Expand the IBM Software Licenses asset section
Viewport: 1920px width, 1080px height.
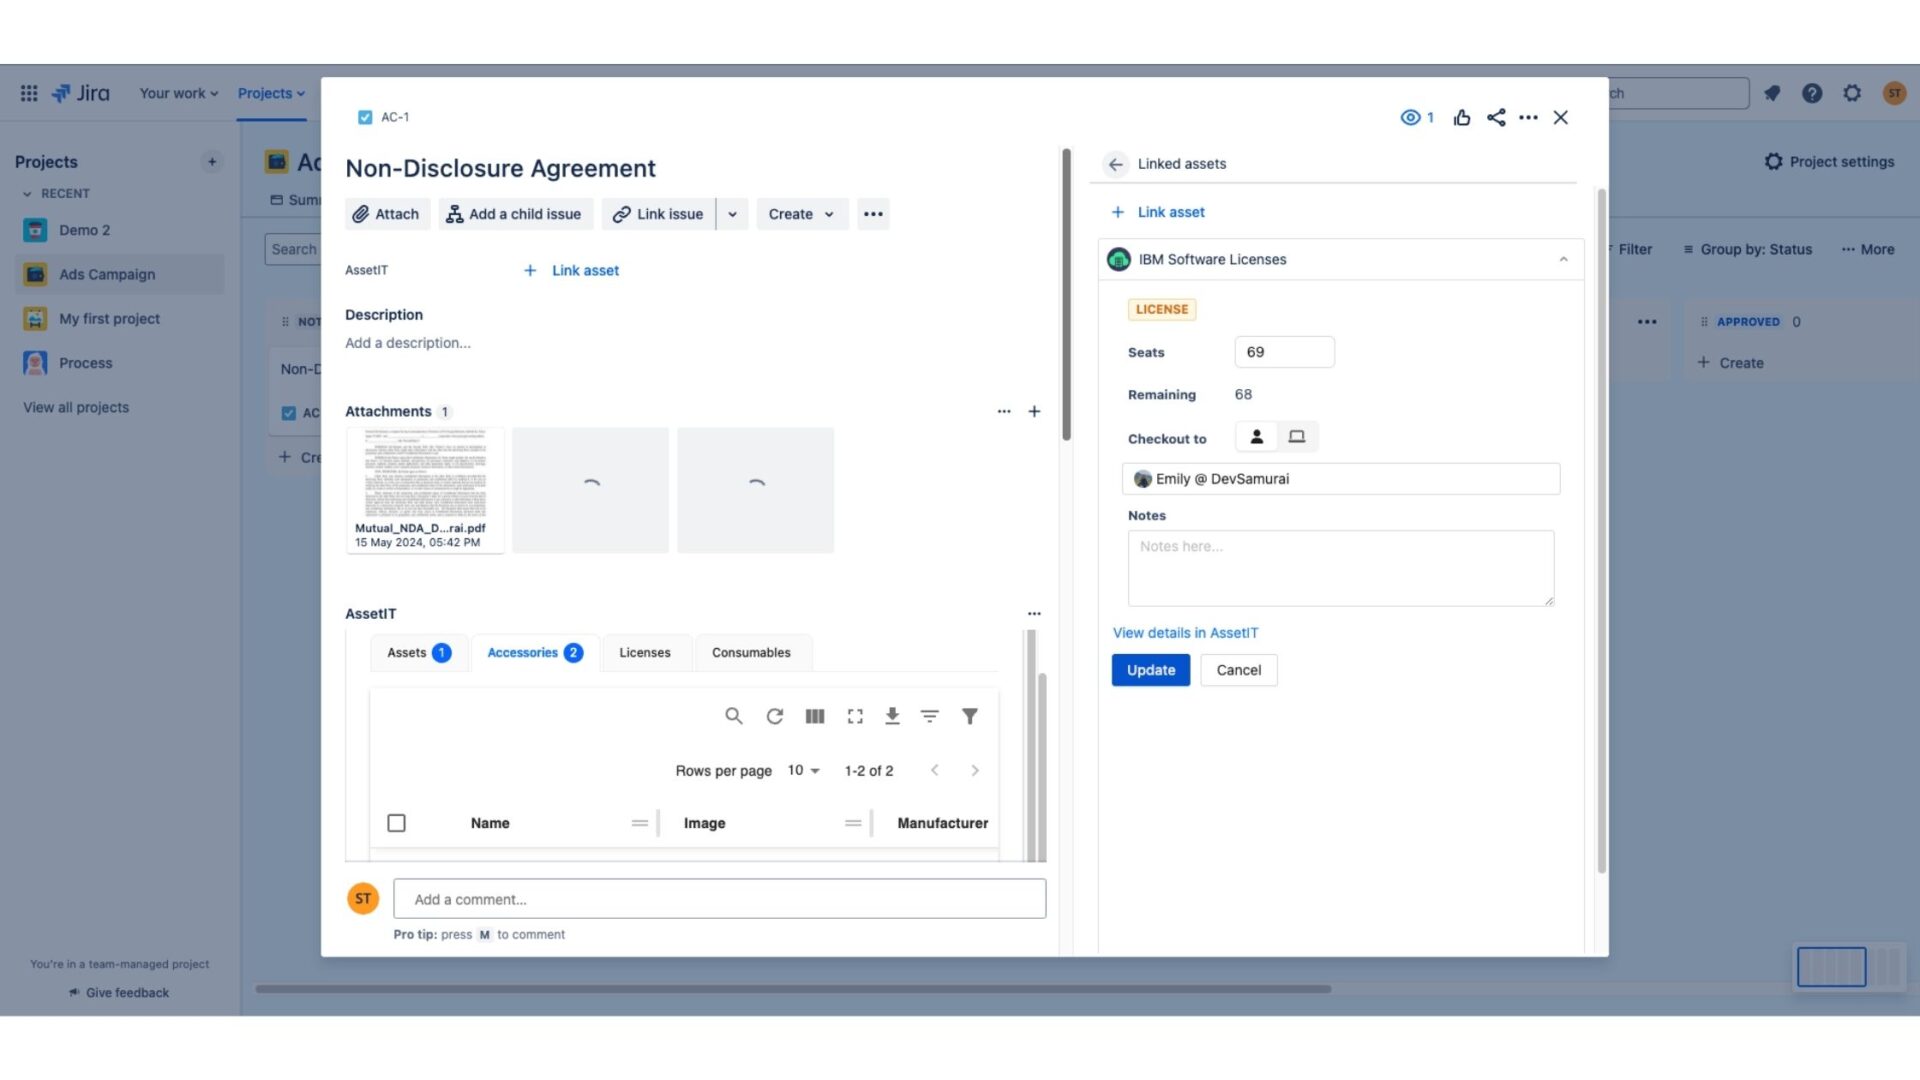[1563, 258]
